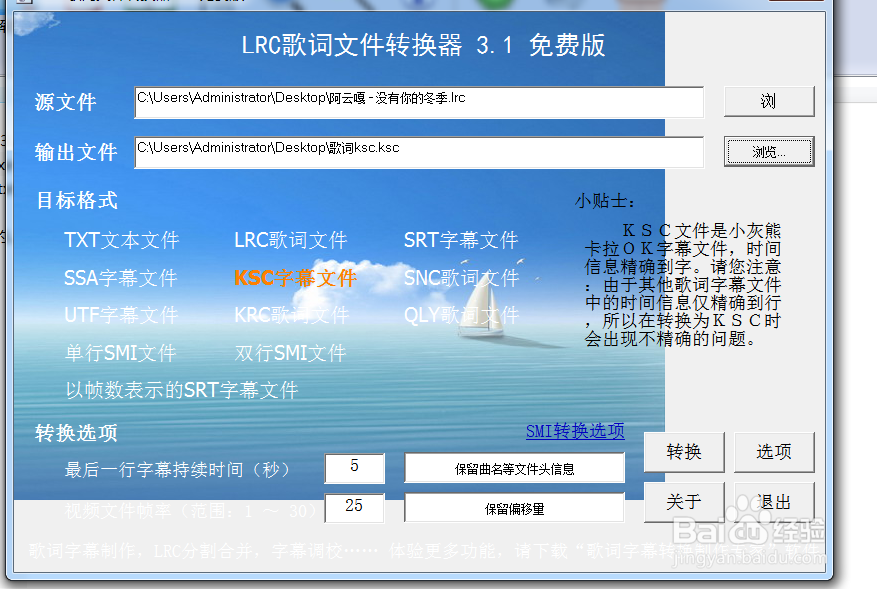
Task: Click the output file path input field
Action: (419, 152)
